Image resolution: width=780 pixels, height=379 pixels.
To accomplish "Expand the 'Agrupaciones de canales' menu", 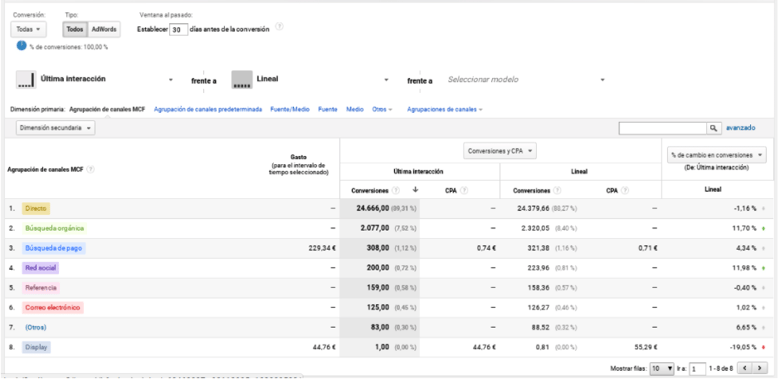I will click(444, 109).
